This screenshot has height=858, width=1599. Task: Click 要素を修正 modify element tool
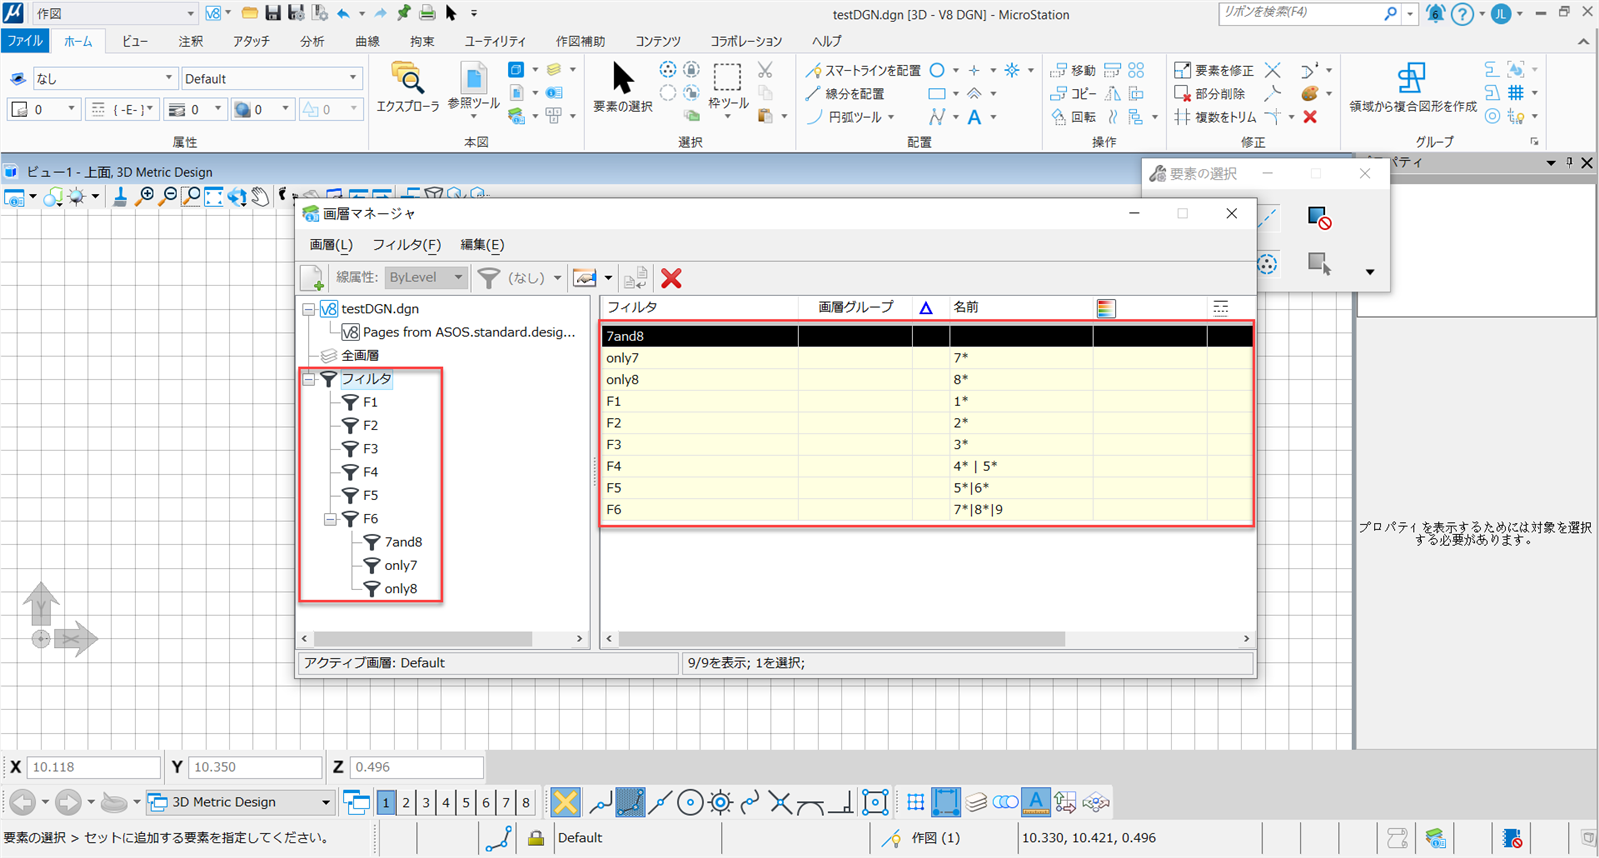[1213, 71]
